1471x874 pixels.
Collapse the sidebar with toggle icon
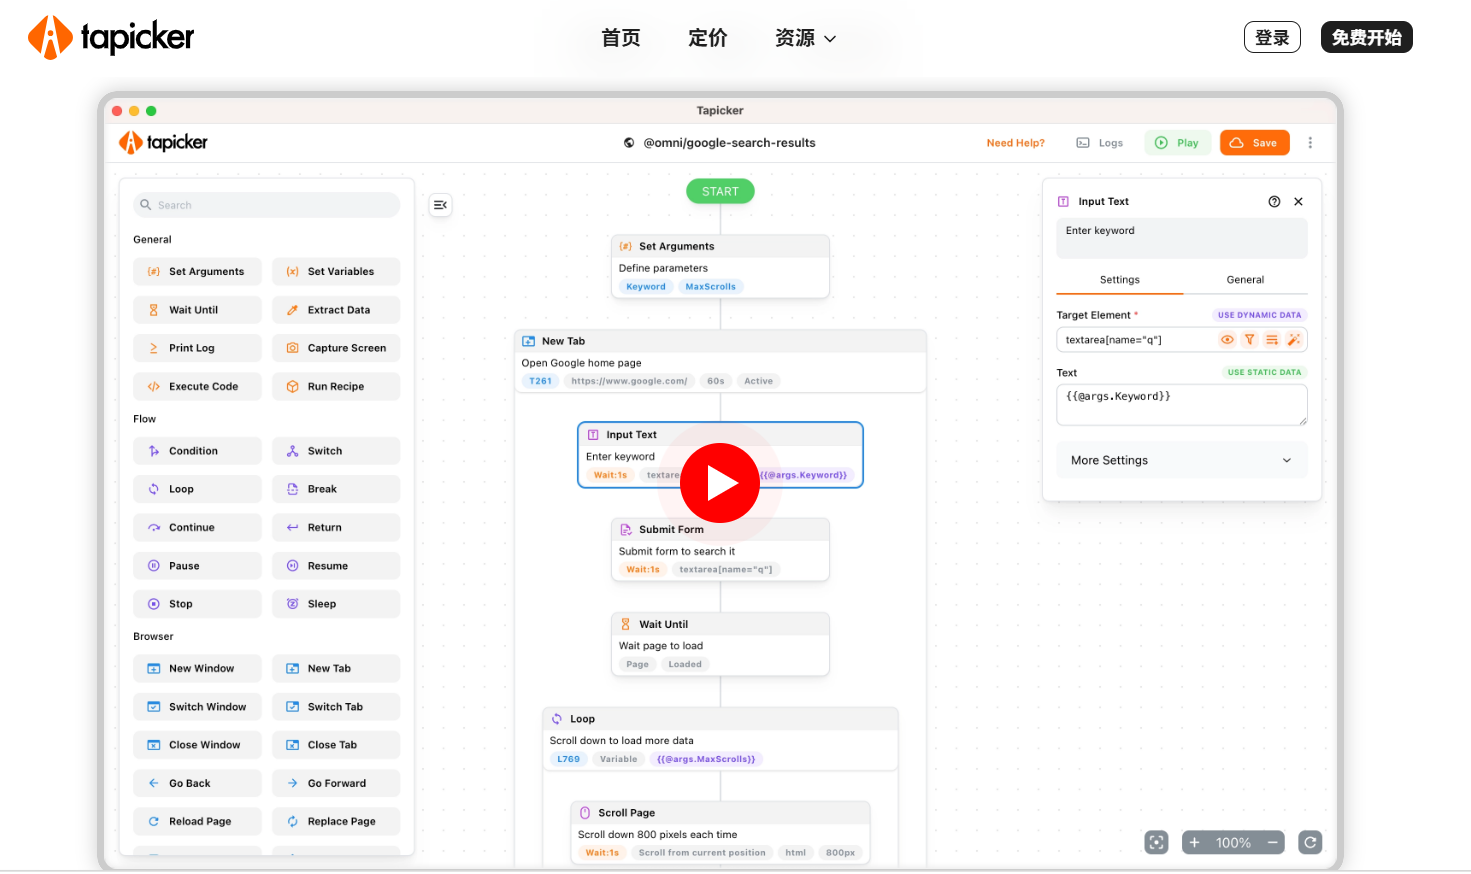pos(440,205)
